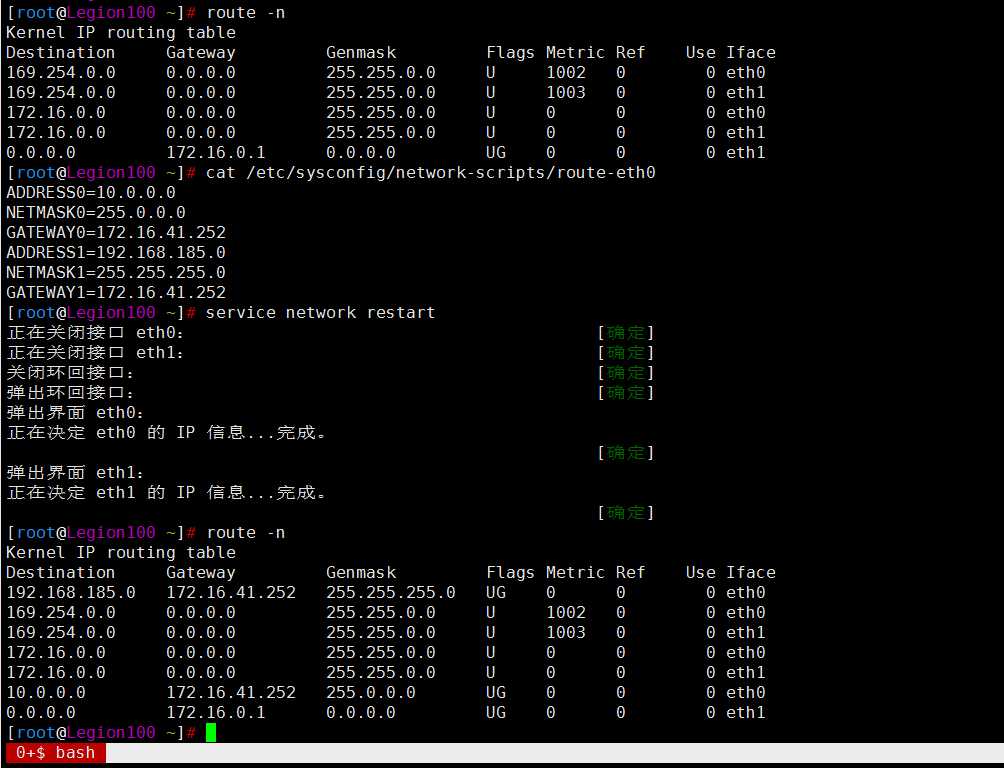The image size is (1004, 768).
Task: Click metric '1003' in second routing table
Action: coord(566,632)
